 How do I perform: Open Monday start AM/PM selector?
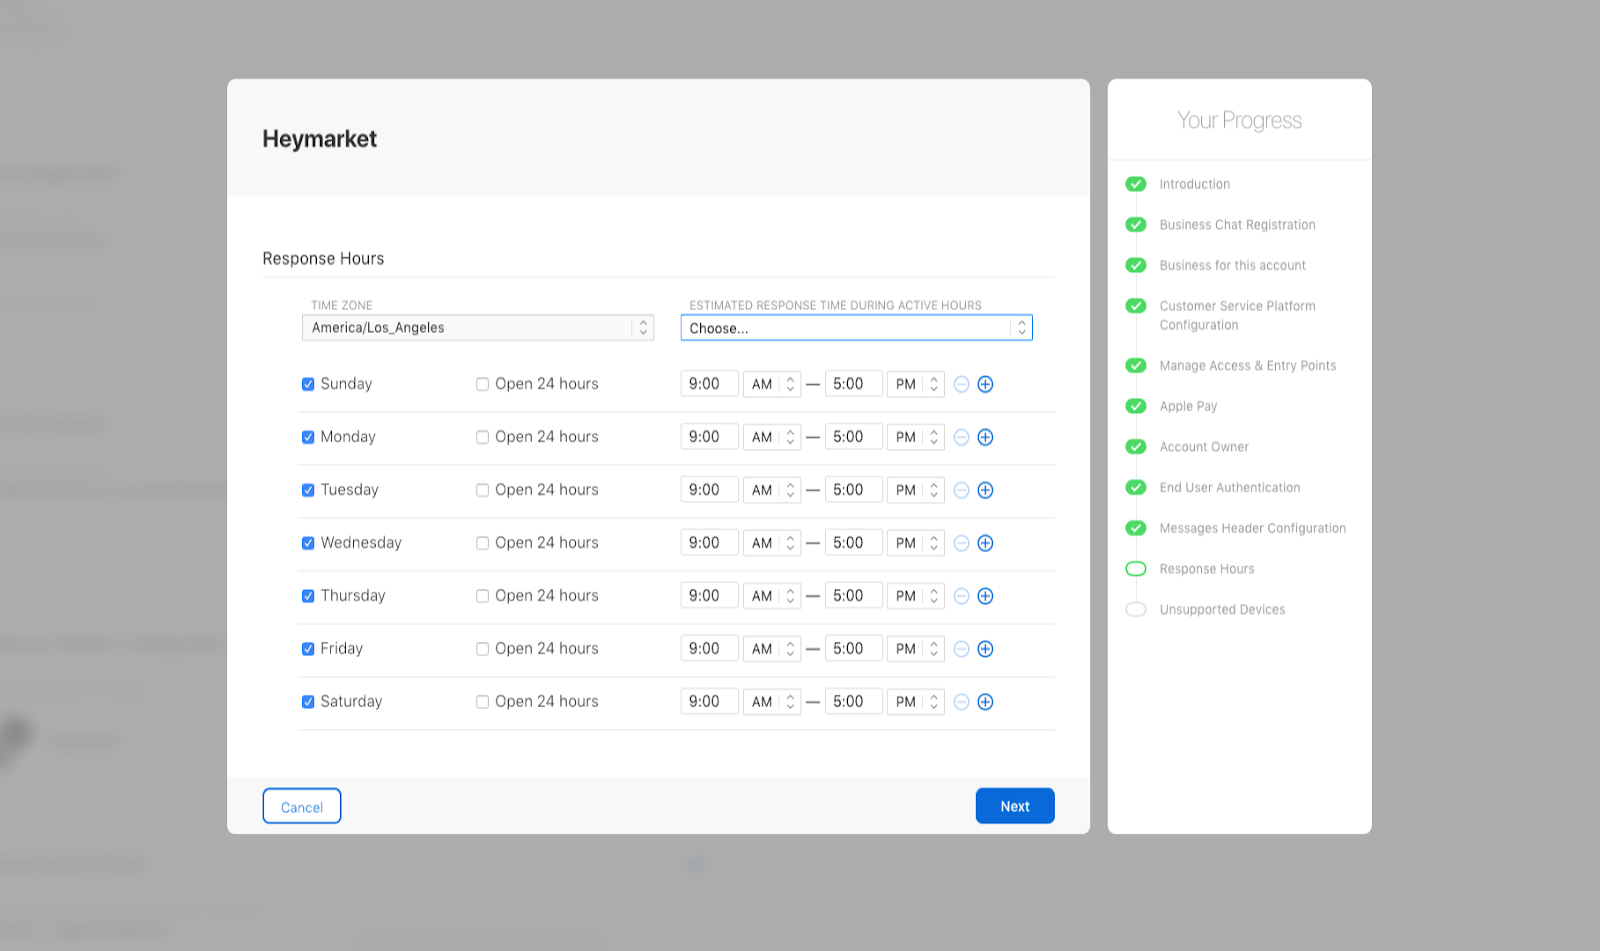(x=772, y=437)
